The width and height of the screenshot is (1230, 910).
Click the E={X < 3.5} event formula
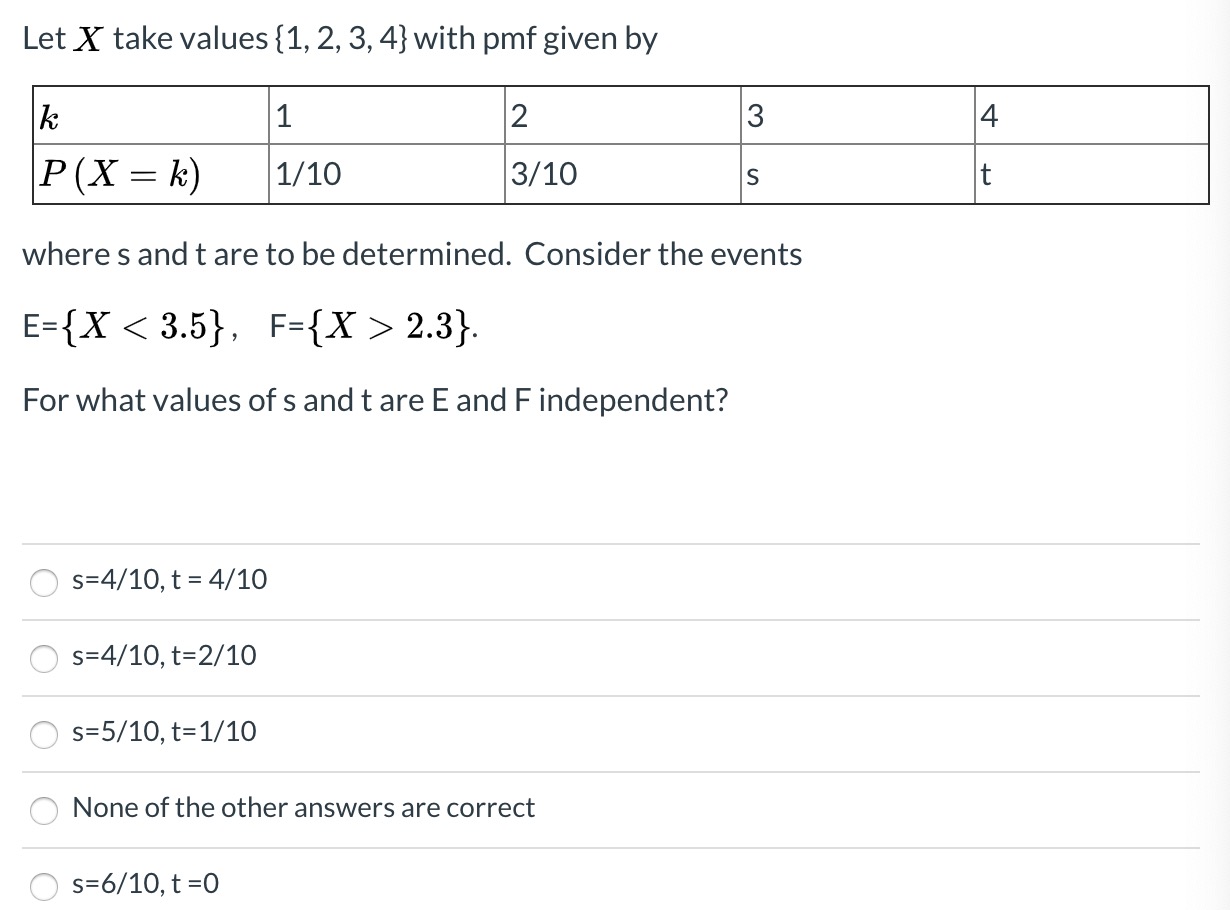click(129, 326)
